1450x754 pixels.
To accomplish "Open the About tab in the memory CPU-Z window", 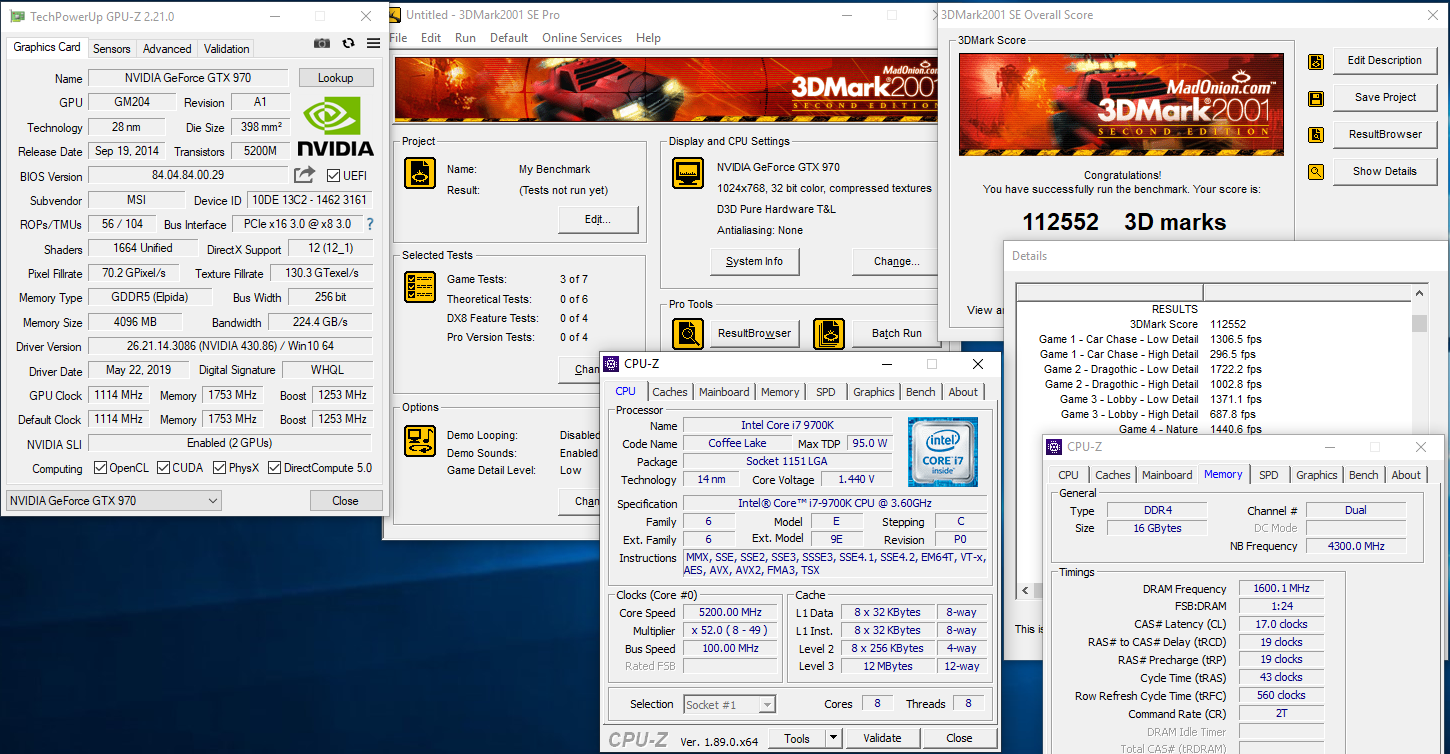I will pyautogui.click(x=1406, y=475).
